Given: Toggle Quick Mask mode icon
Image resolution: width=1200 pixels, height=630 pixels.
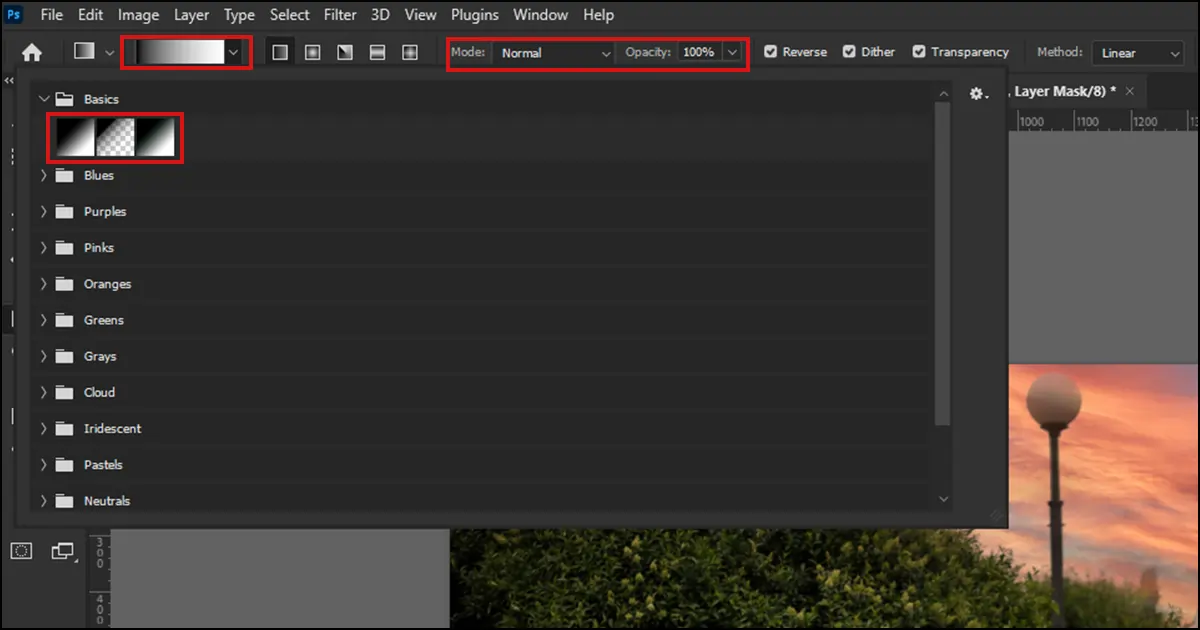Looking at the screenshot, I should pos(22,551).
